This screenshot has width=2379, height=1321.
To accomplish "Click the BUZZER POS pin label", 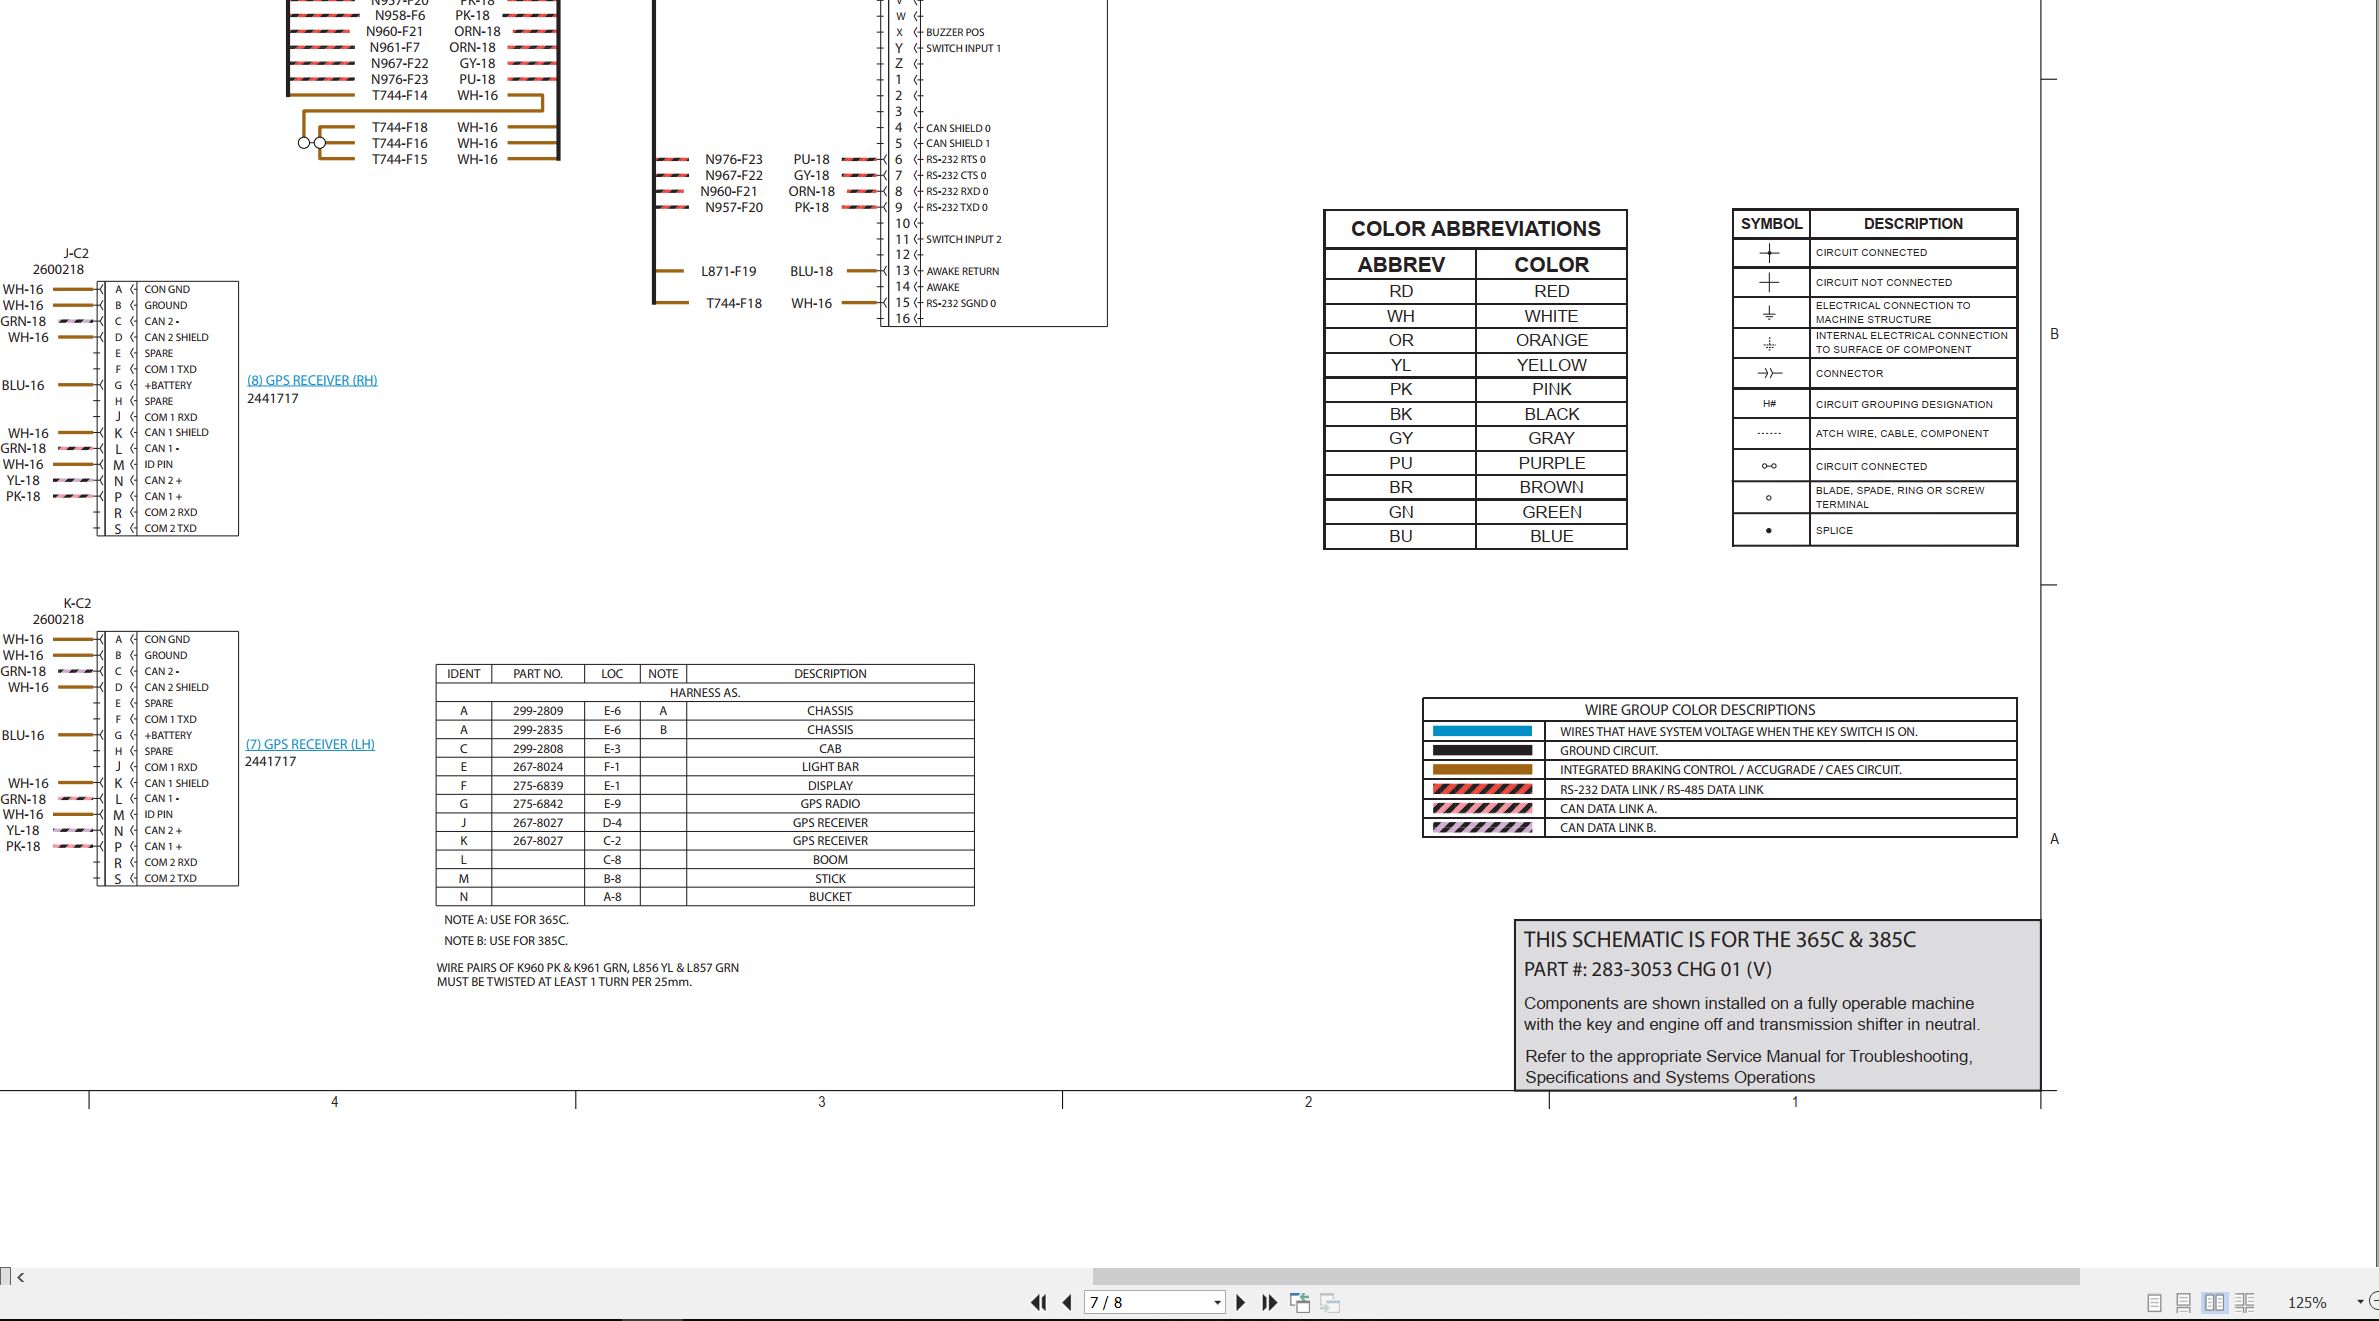I will click(x=955, y=33).
